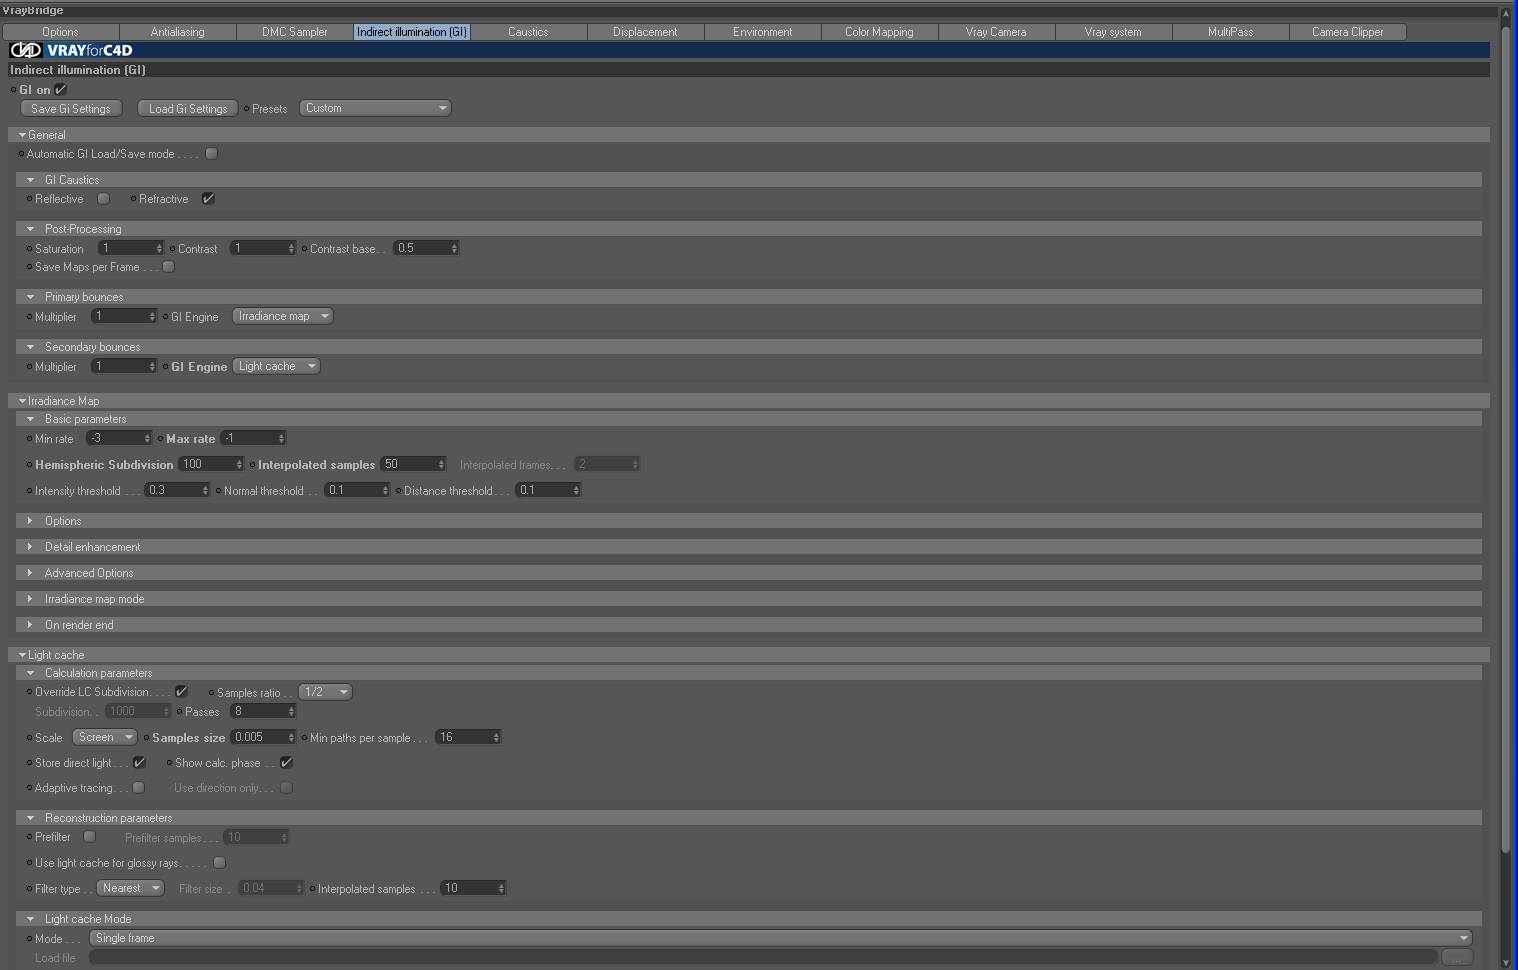Open the Scale dropdown set to Screen
The image size is (1518, 970).
coord(104,737)
